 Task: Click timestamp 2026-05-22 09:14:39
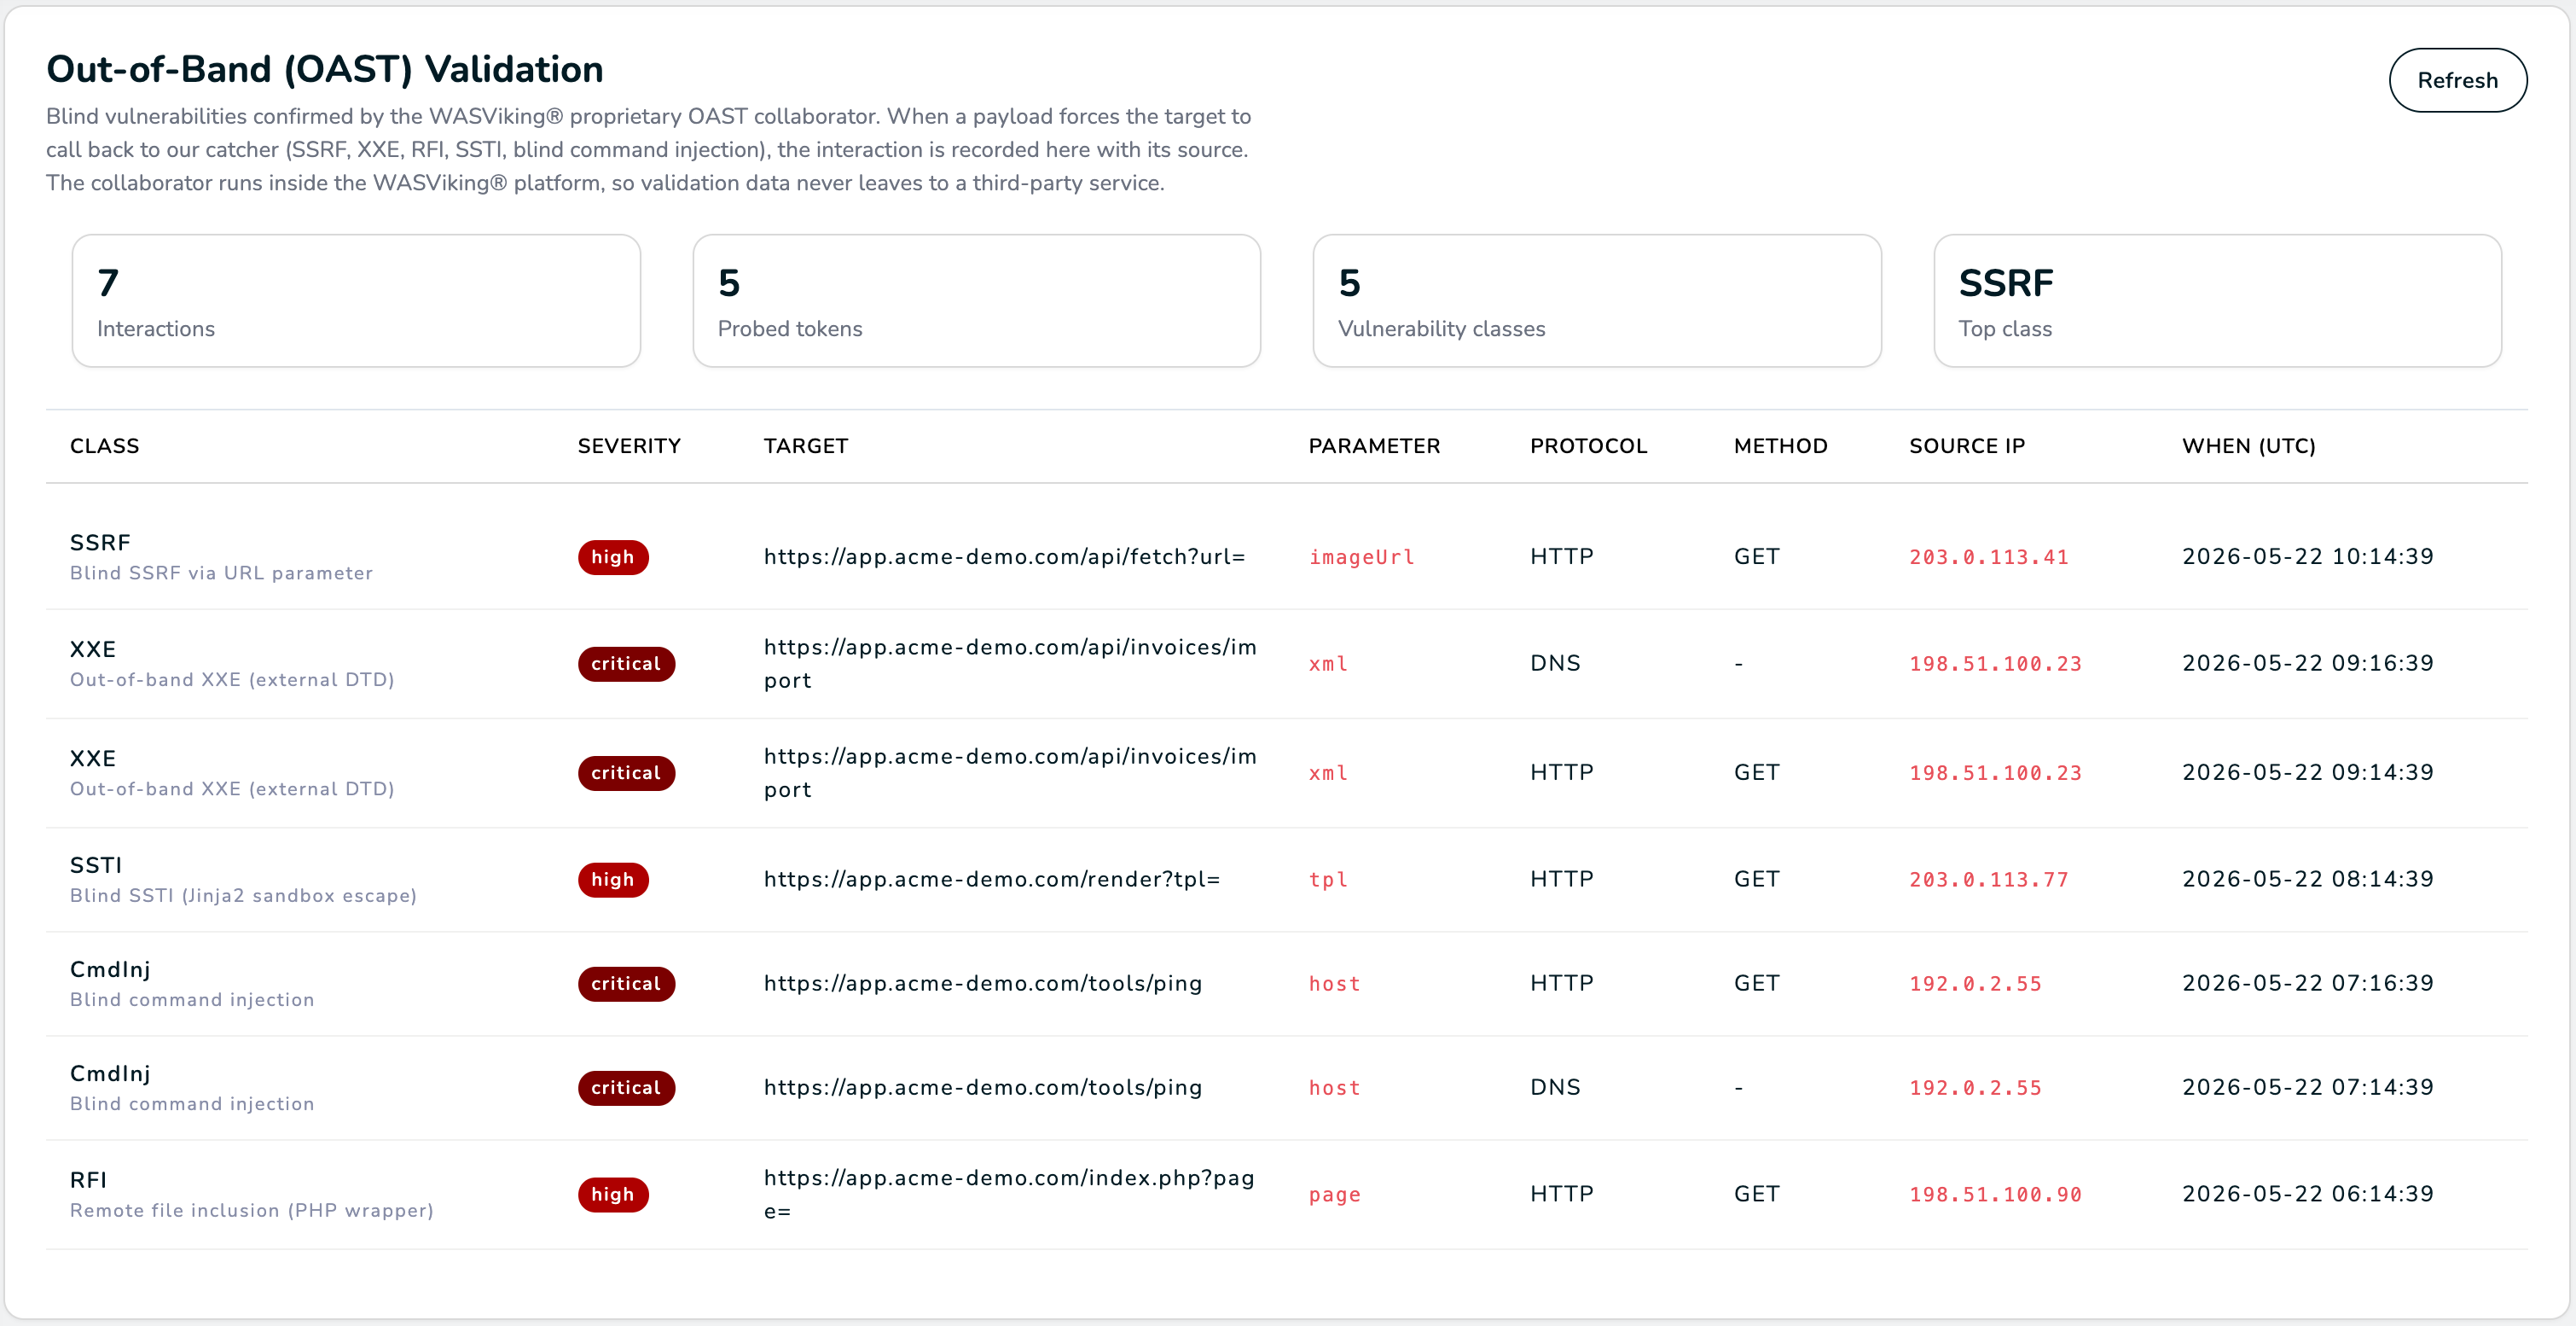(x=2308, y=773)
